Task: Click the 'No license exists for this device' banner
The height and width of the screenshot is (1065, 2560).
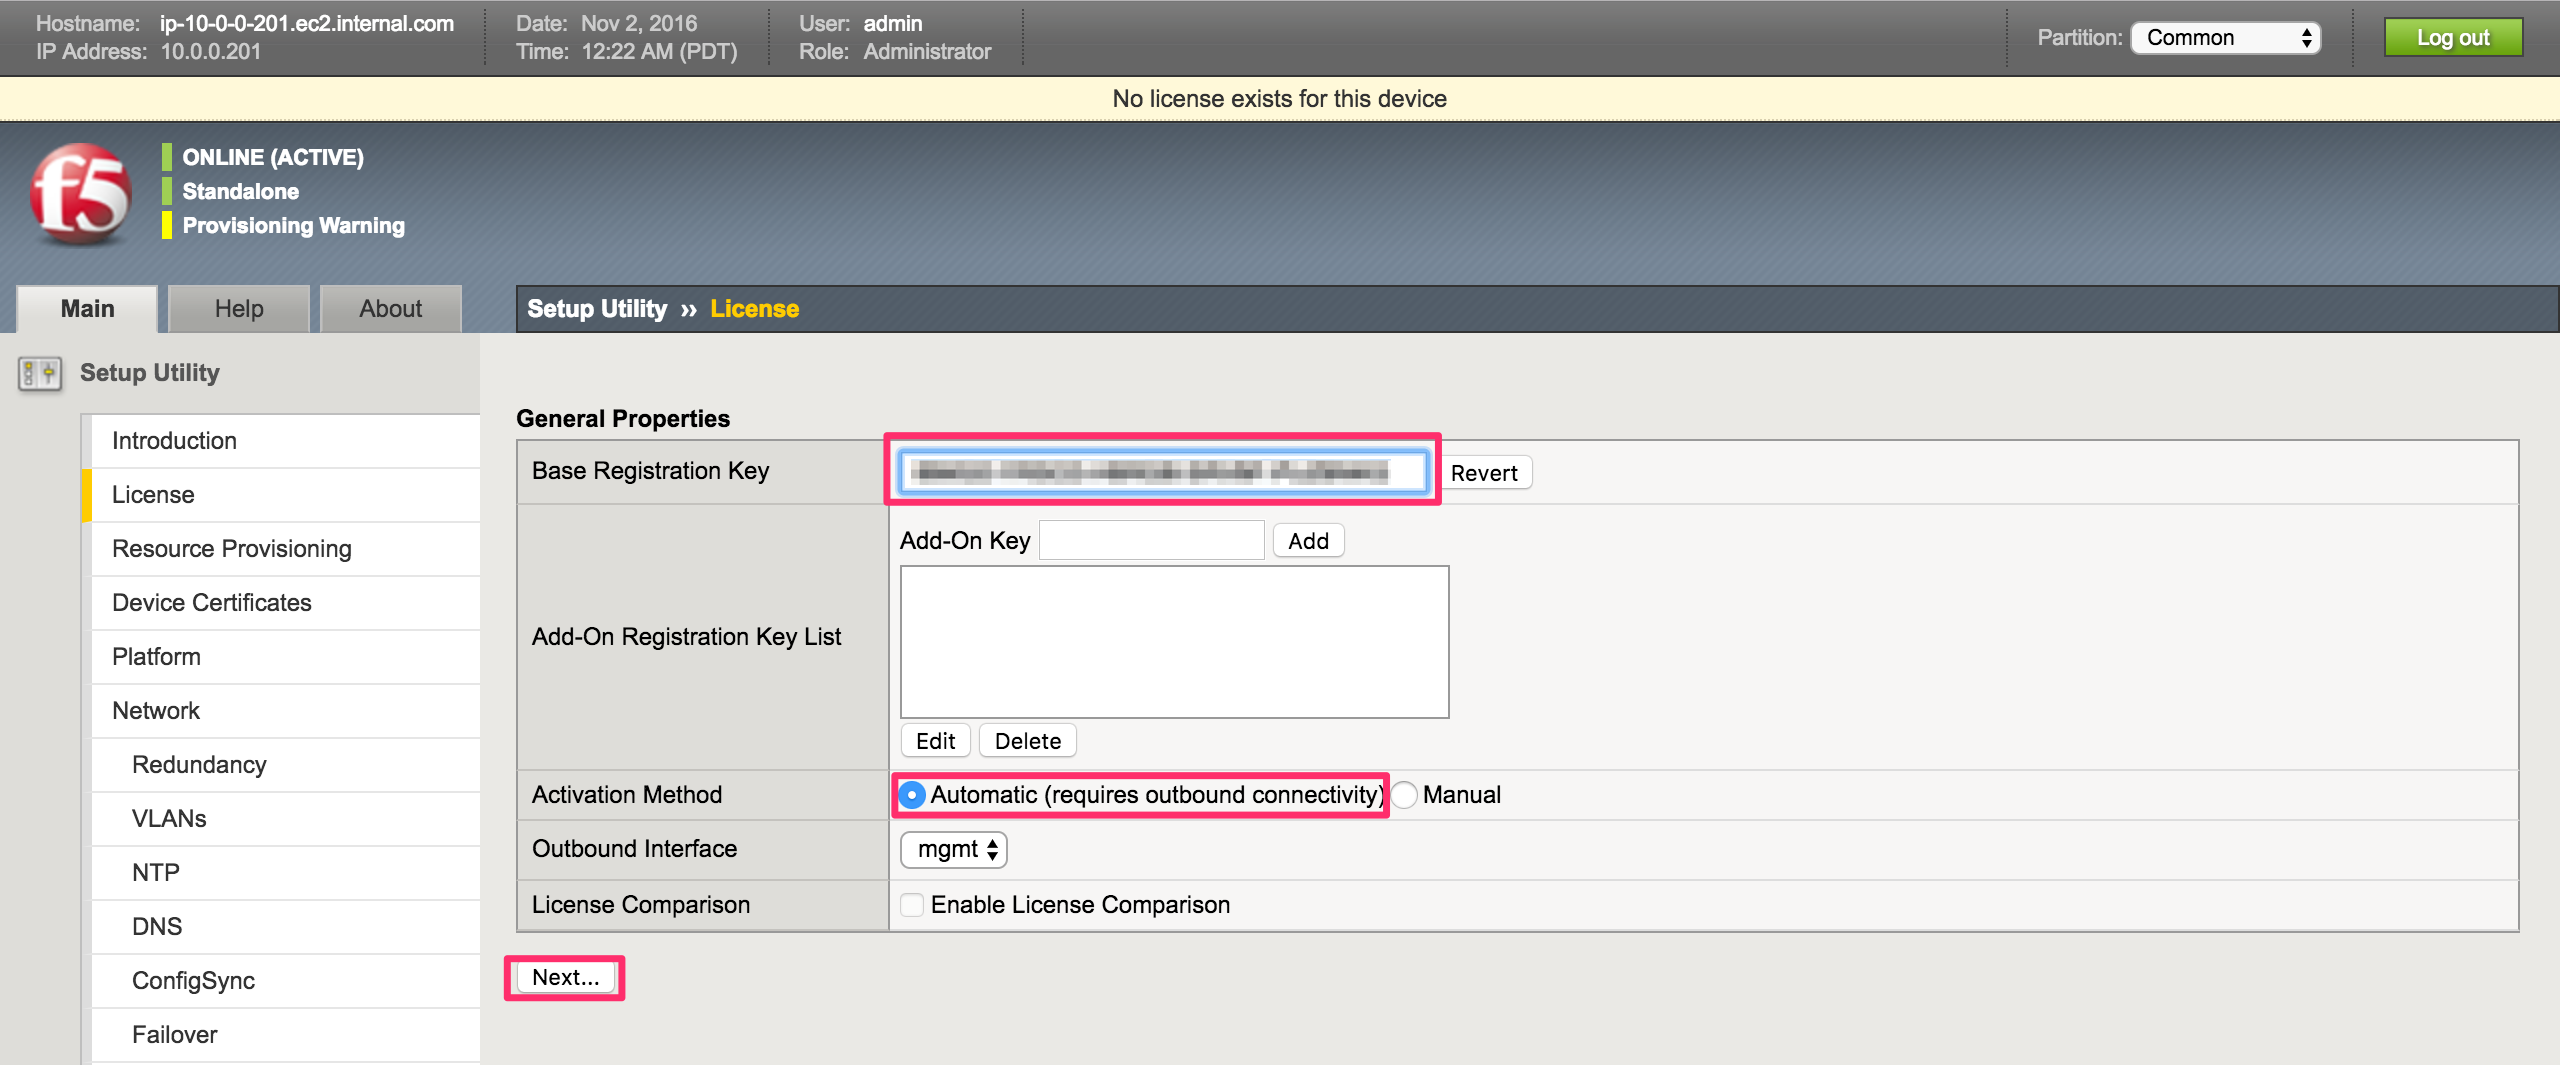Action: [x=1280, y=99]
